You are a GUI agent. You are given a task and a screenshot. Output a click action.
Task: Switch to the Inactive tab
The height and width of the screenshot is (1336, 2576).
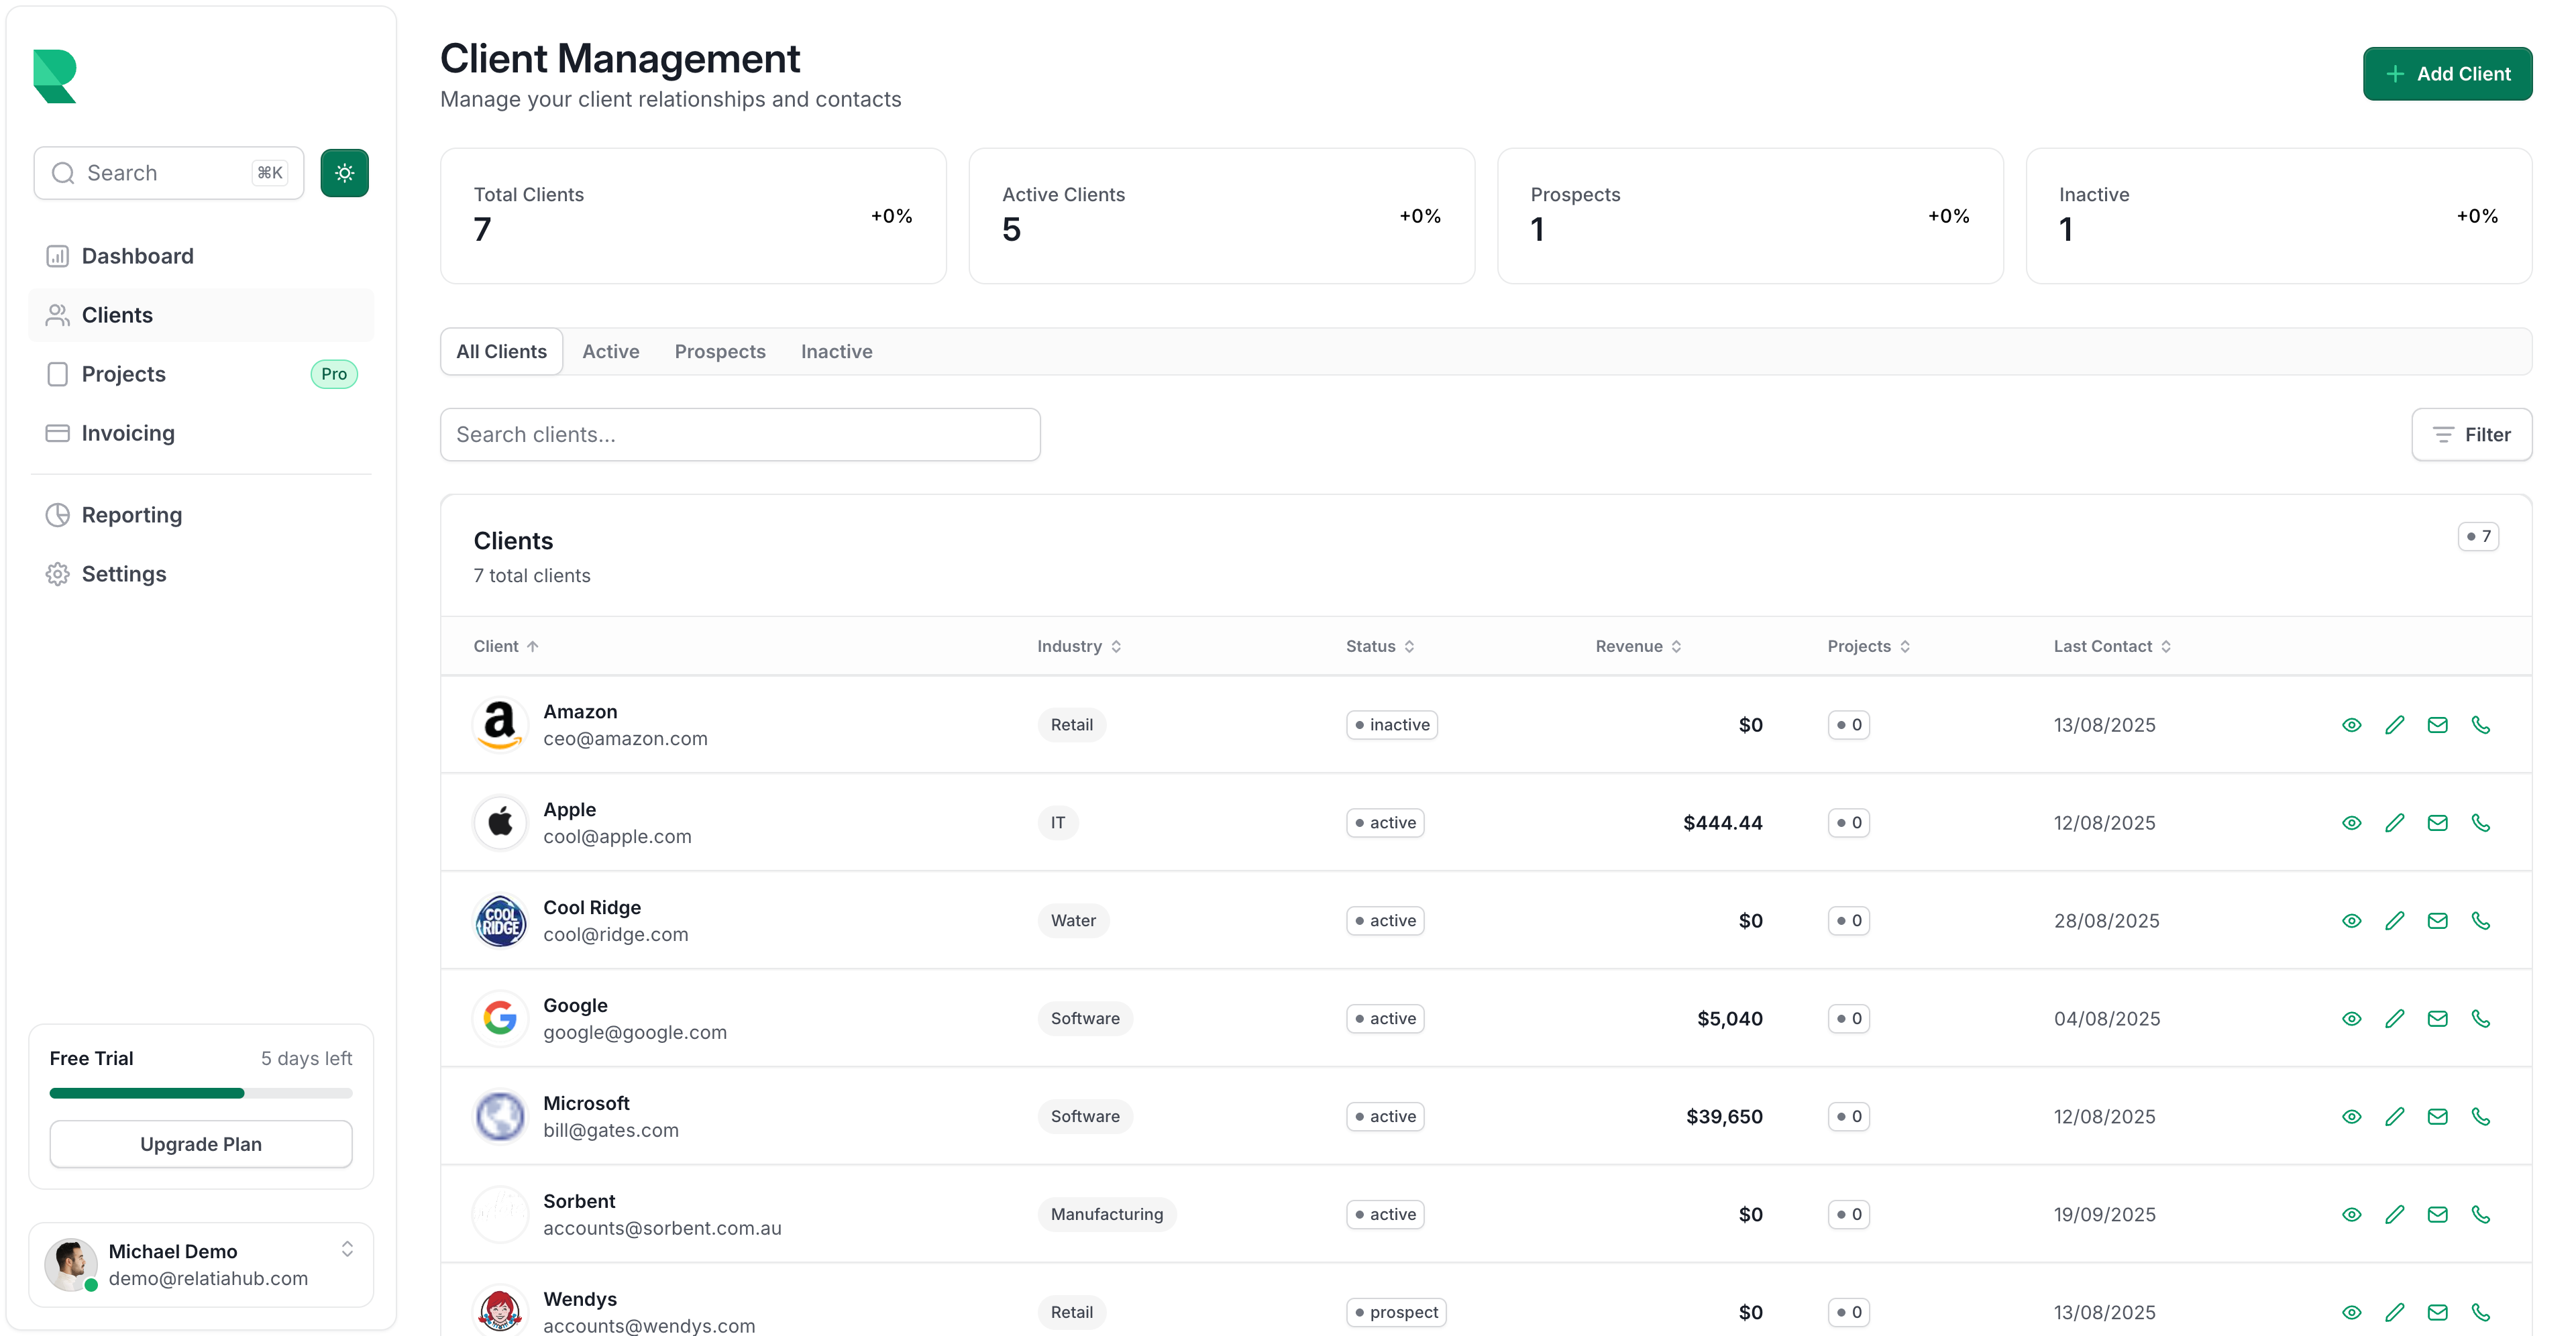tap(837, 352)
